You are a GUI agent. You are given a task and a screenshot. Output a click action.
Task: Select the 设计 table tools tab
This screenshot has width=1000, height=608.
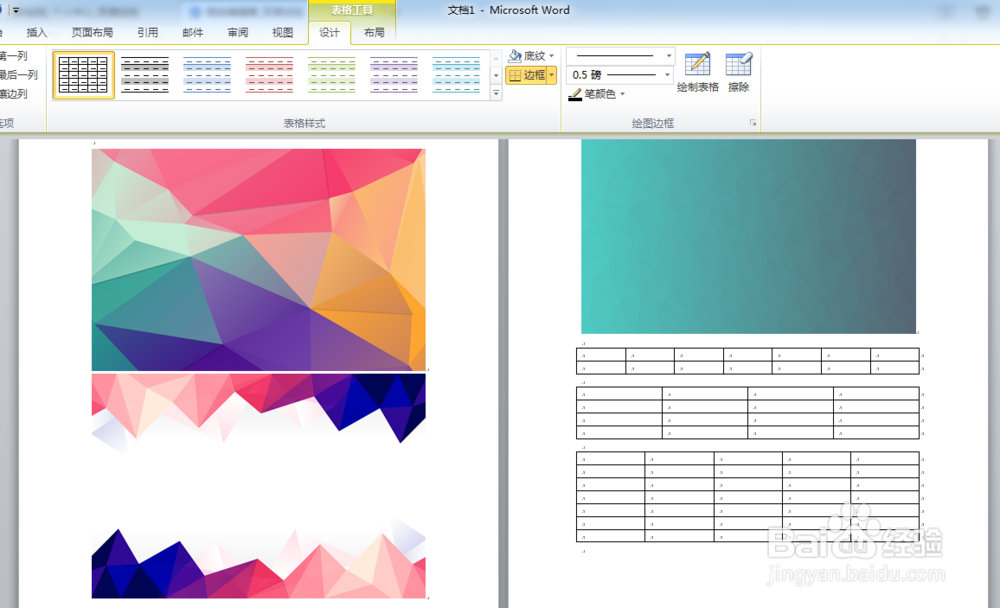pos(329,33)
